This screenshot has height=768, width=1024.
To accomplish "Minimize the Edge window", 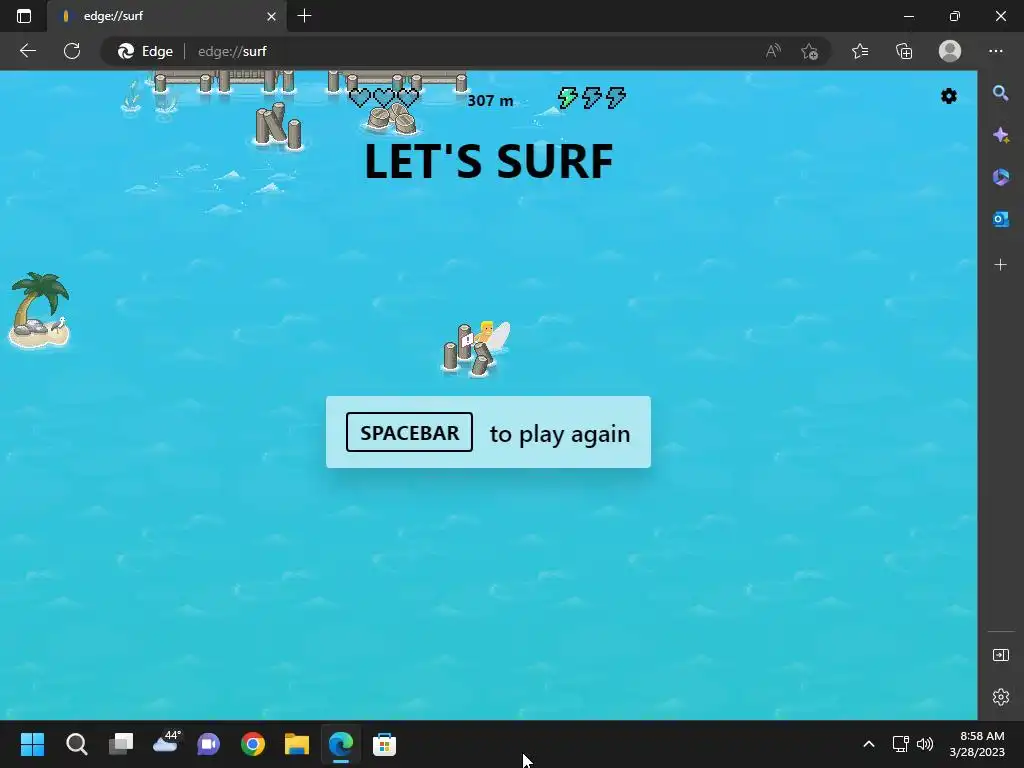I will coord(908,16).
